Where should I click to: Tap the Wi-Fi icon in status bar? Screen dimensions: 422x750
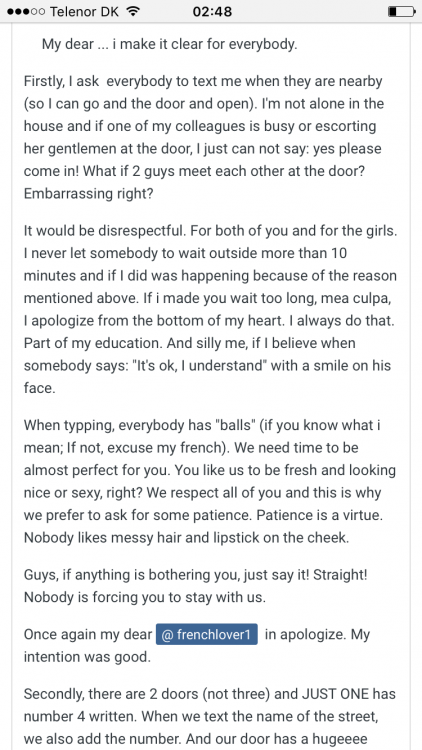click(x=133, y=11)
